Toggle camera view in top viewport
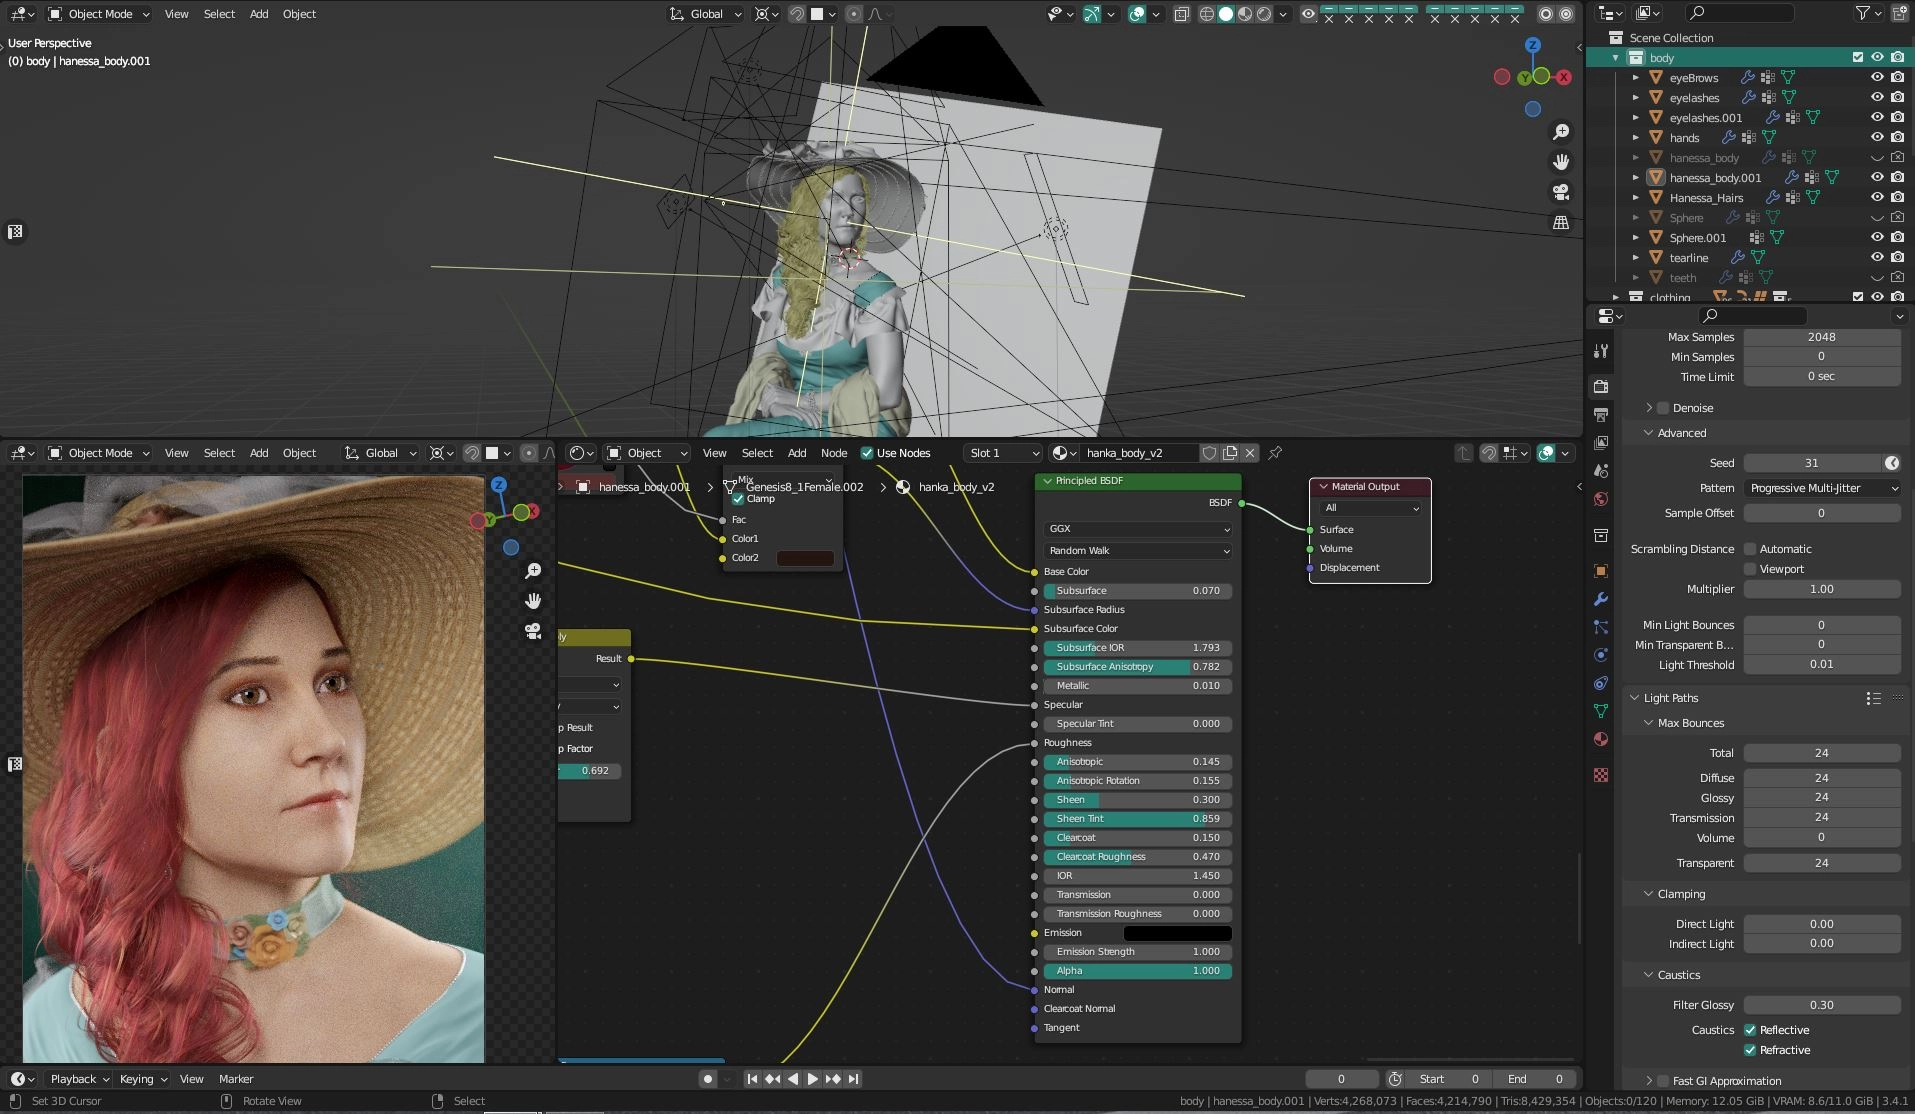Screen dimensions: 1915x1114 [x=1560, y=192]
